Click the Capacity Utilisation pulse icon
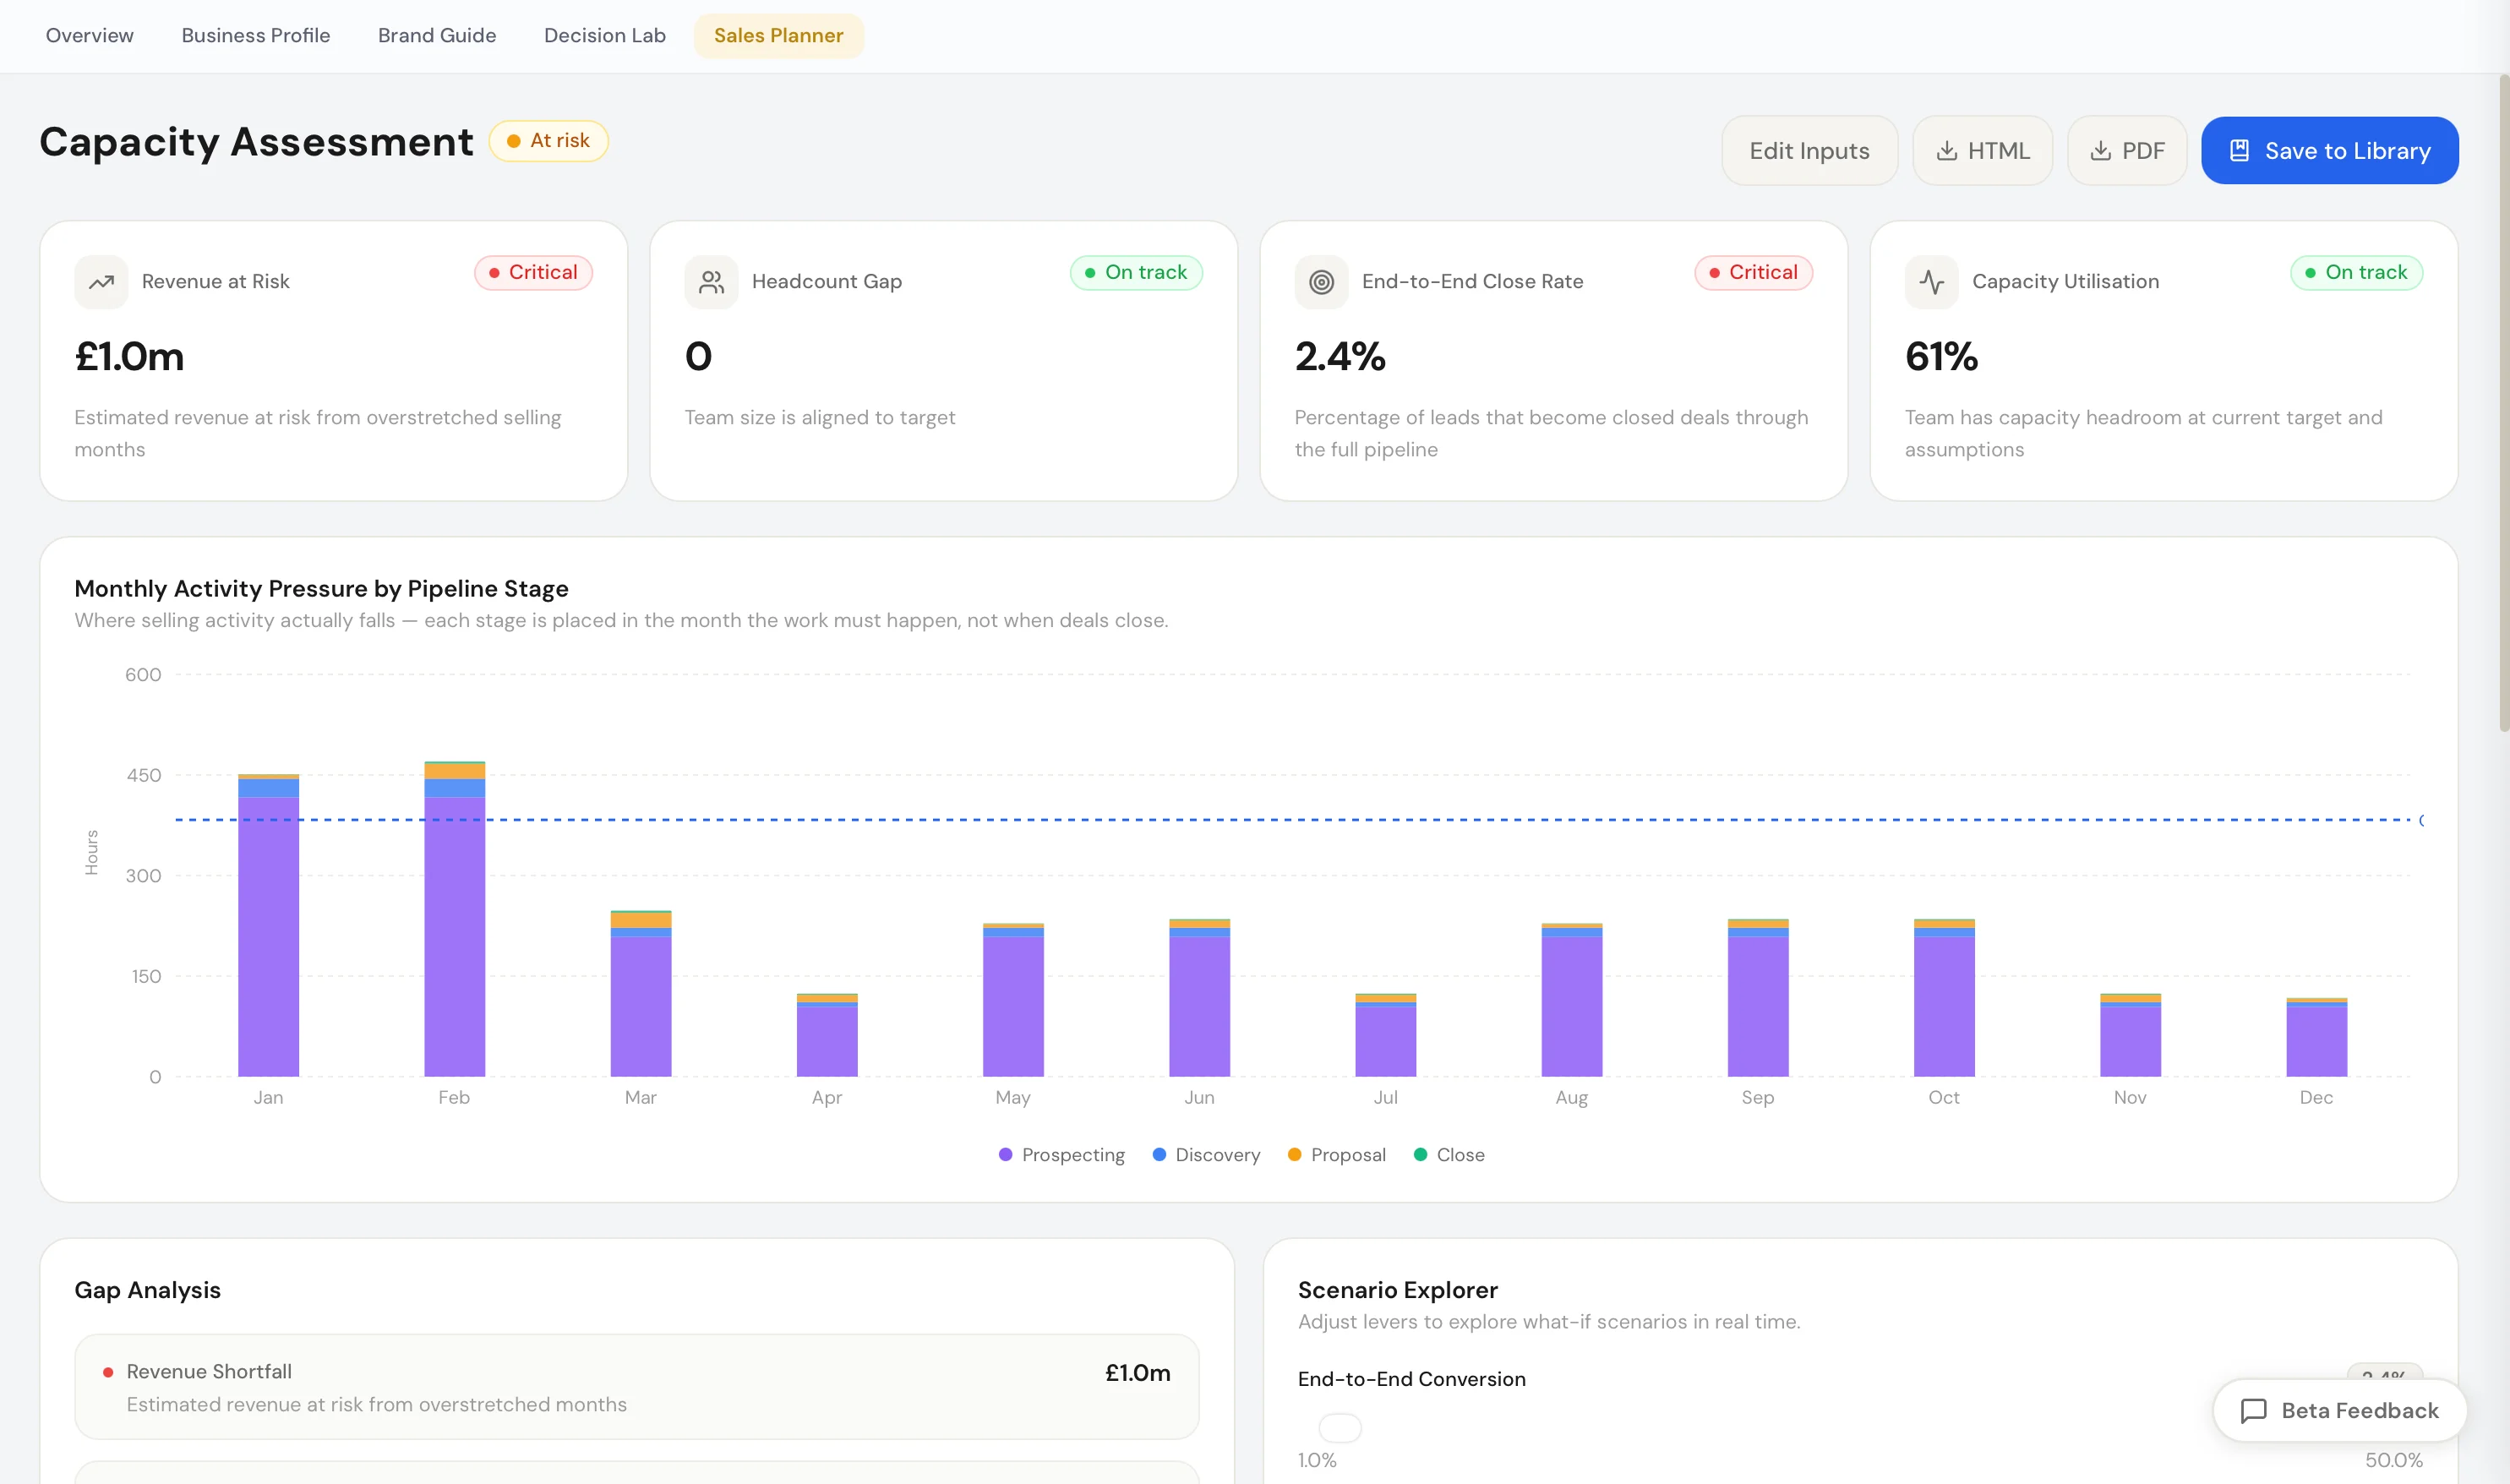This screenshot has width=2510, height=1484. pyautogui.click(x=1932, y=281)
